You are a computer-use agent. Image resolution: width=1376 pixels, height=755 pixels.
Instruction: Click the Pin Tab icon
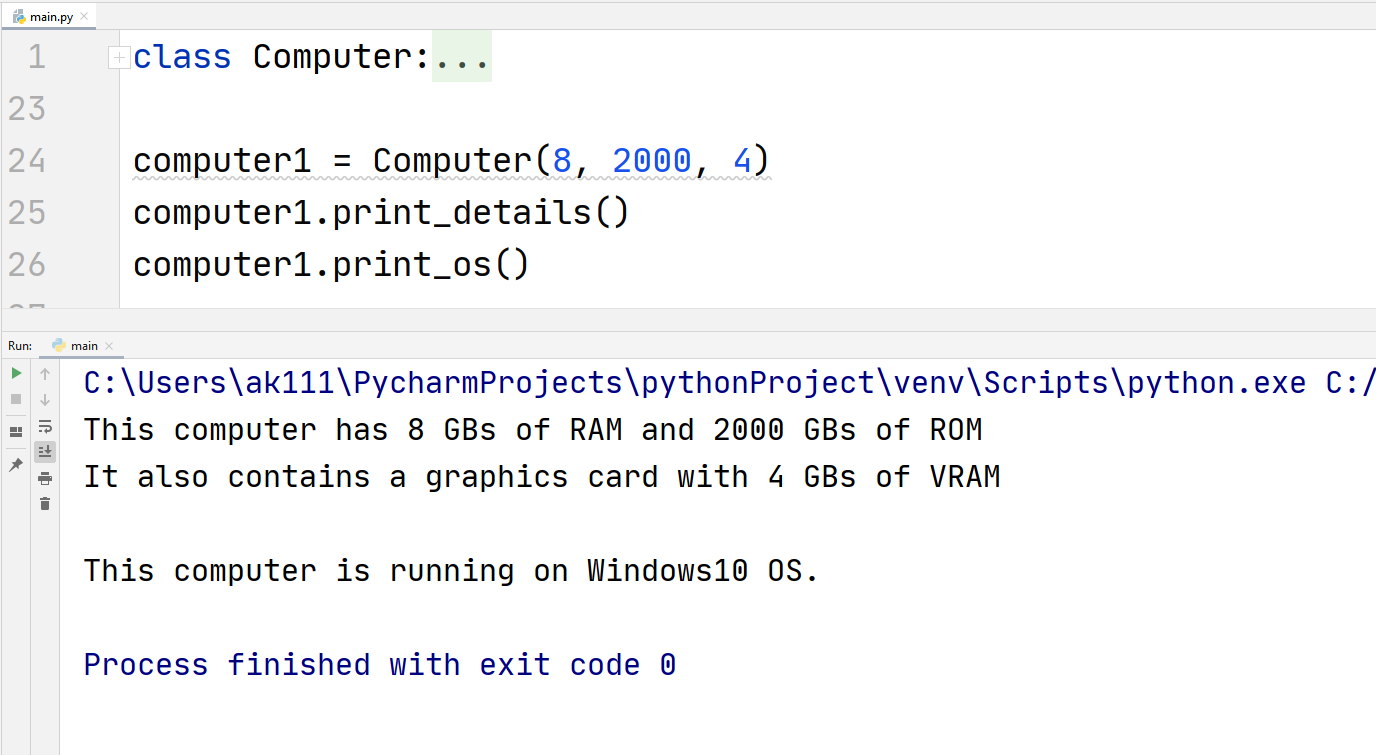pos(16,465)
